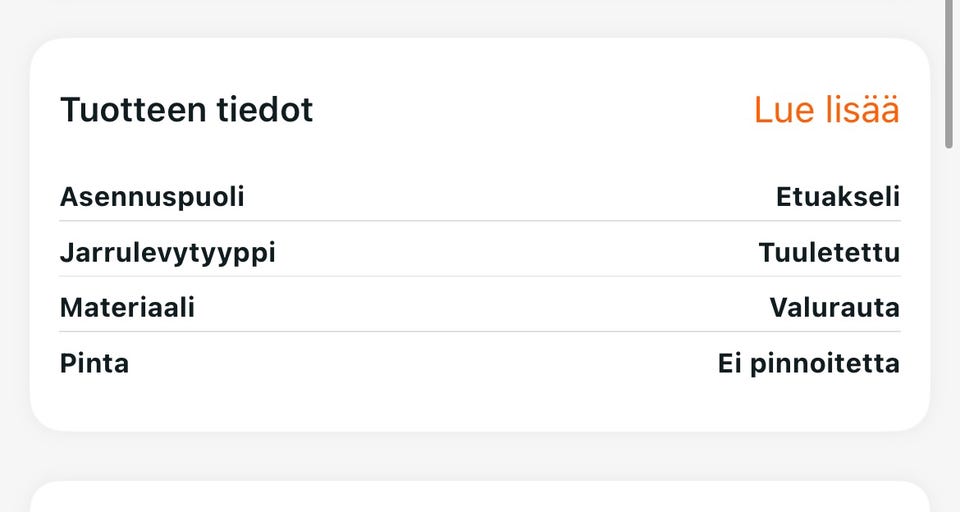This screenshot has width=960, height=512.
Task: Click the Valurauta value
Action: coord(834,308)
